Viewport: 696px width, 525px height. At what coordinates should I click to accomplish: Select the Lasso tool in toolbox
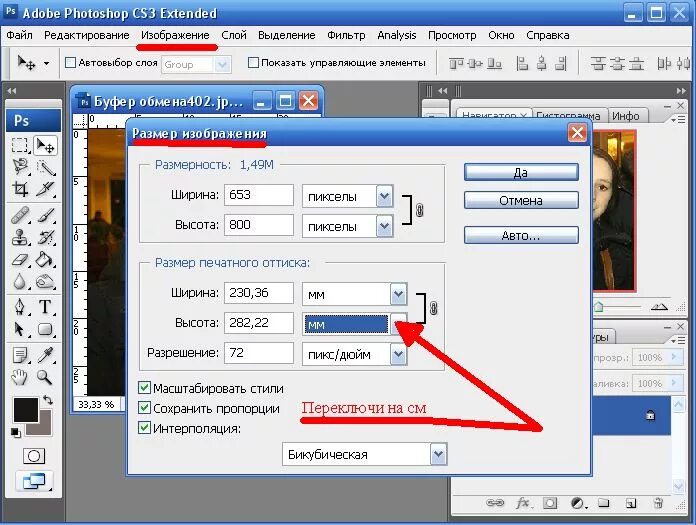pos(19,166)
